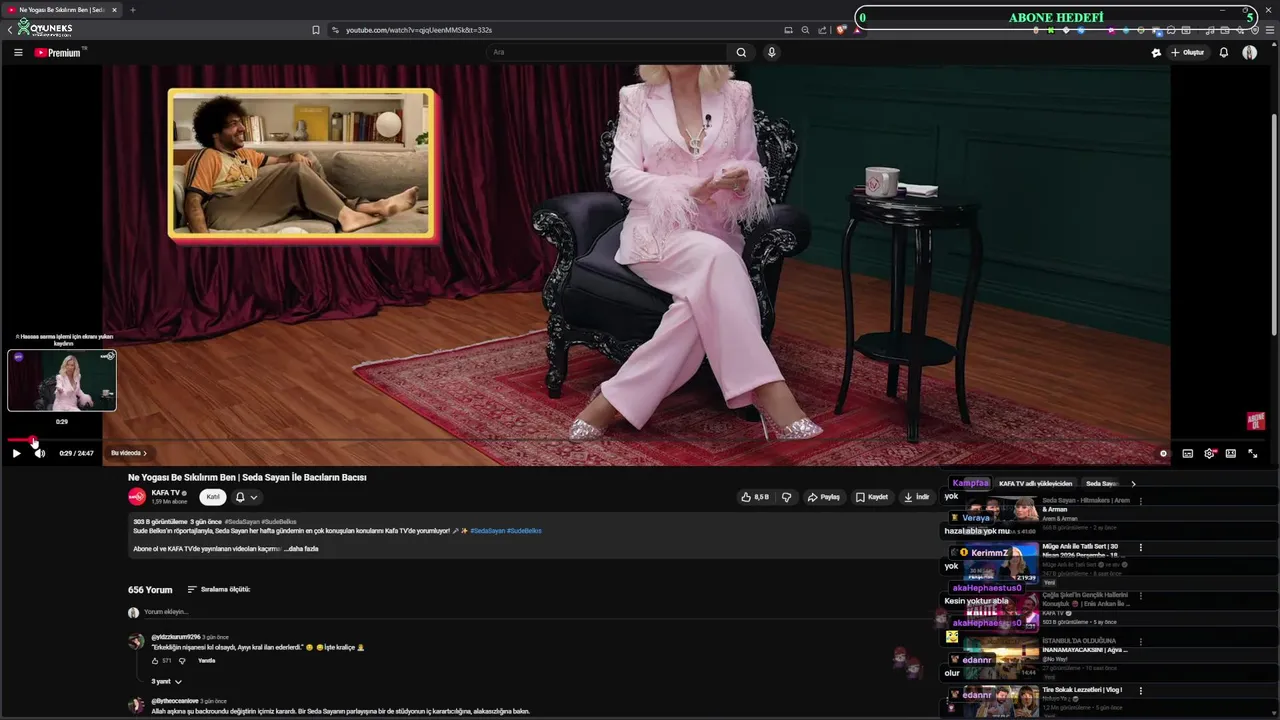This screenshot has width=1280, height=720.
Task: Click the YouTube search magnifier button
Action: 741,53
